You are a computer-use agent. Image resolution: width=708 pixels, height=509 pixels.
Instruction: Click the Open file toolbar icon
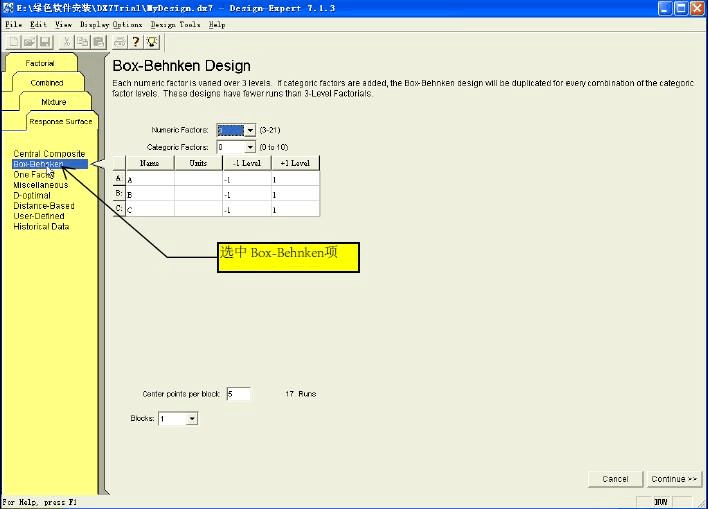click(29, 42)
